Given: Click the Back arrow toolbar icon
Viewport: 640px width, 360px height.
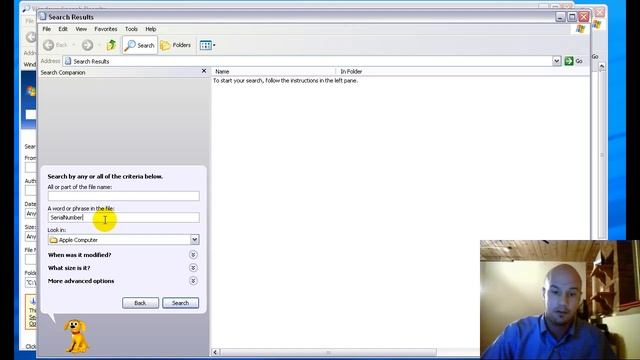Looking at the screenshot, I should tap(49, 45).
